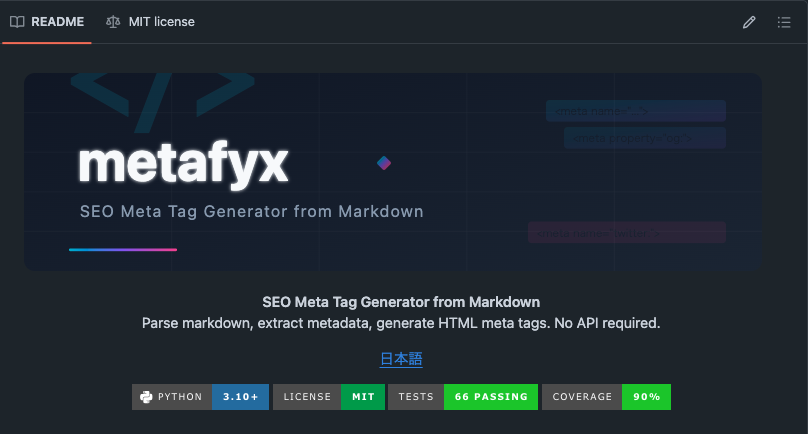Click the Tests 66 passing badge
This screenshot has width=808, height=434.
(x=463, y=397)
